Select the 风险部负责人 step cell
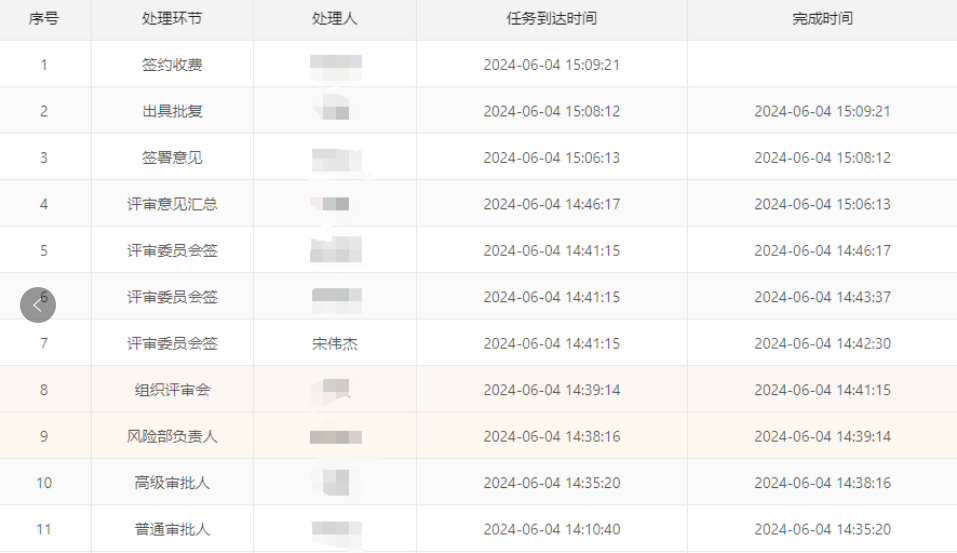This screenshot has height=553, width=957. pos(172,437)
